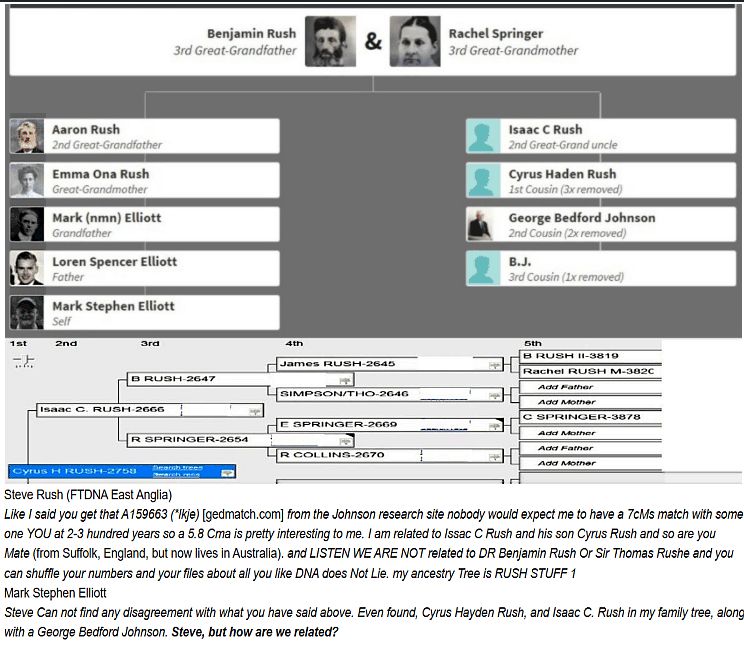Open Aaron Rush's profile photo
The image size is (744, 646).
click(x=27, y=136)
